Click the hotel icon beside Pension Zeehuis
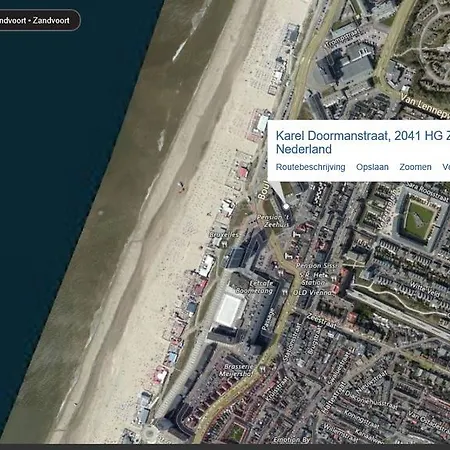This screenshot has width=450, height=450. point(296,235)
